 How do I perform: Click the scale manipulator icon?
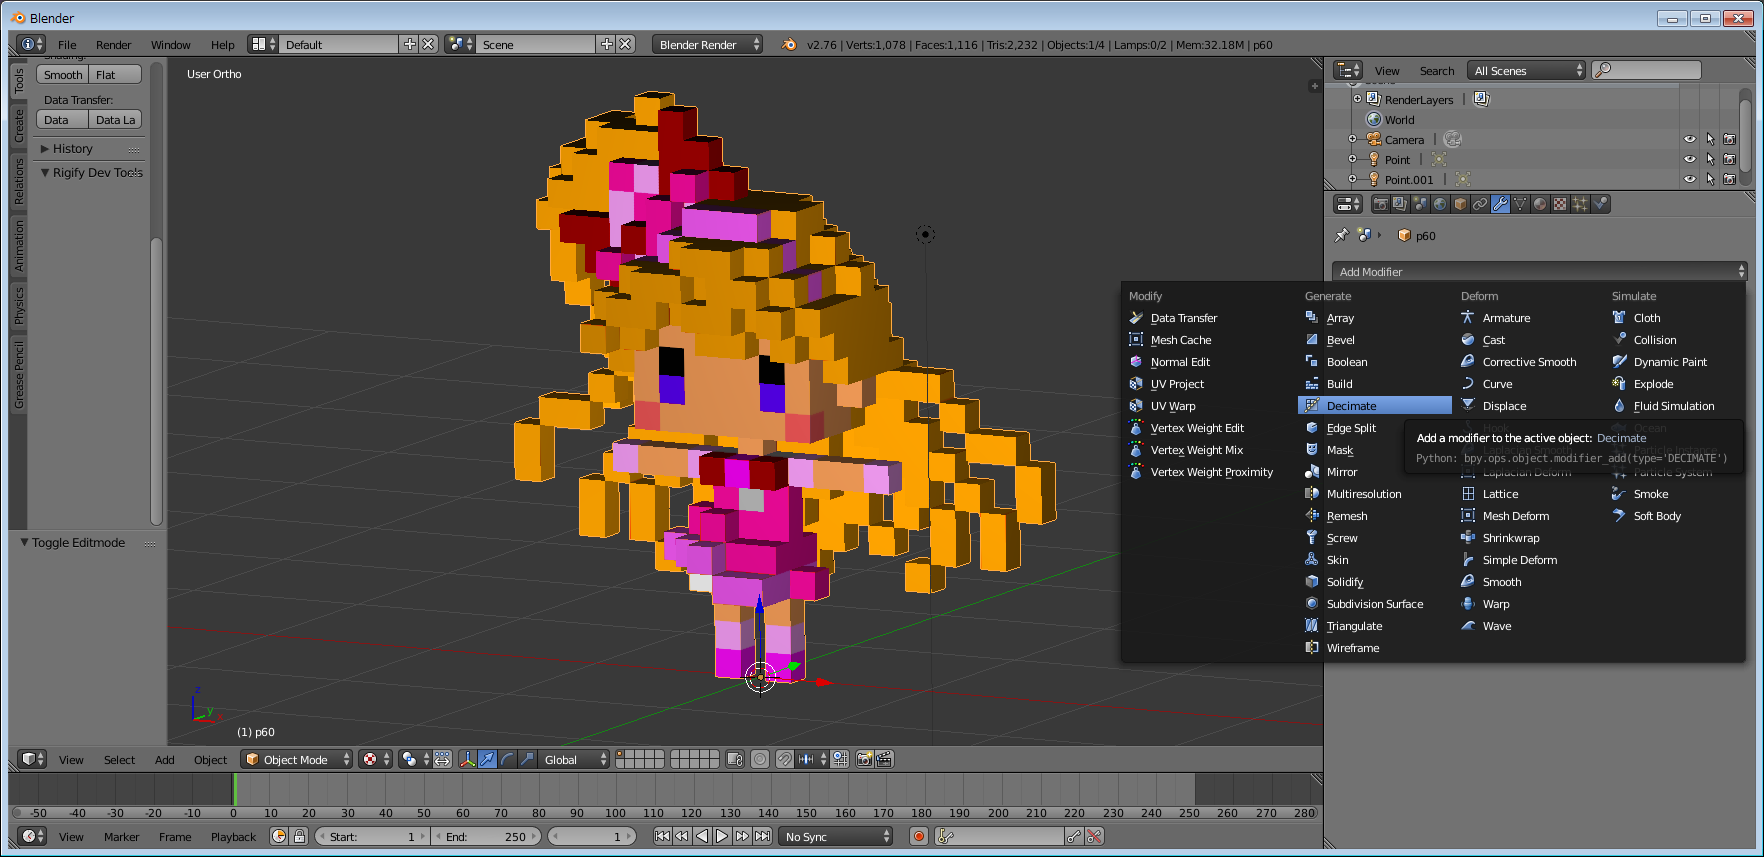click(527, 759)
